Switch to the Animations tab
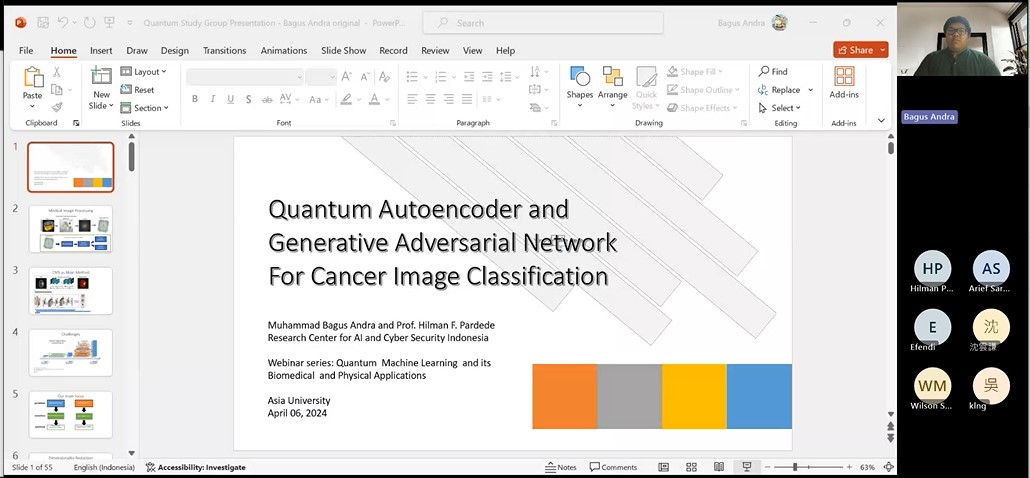The width and height of the screenshot is (1030, 478). tap(284, 51)
